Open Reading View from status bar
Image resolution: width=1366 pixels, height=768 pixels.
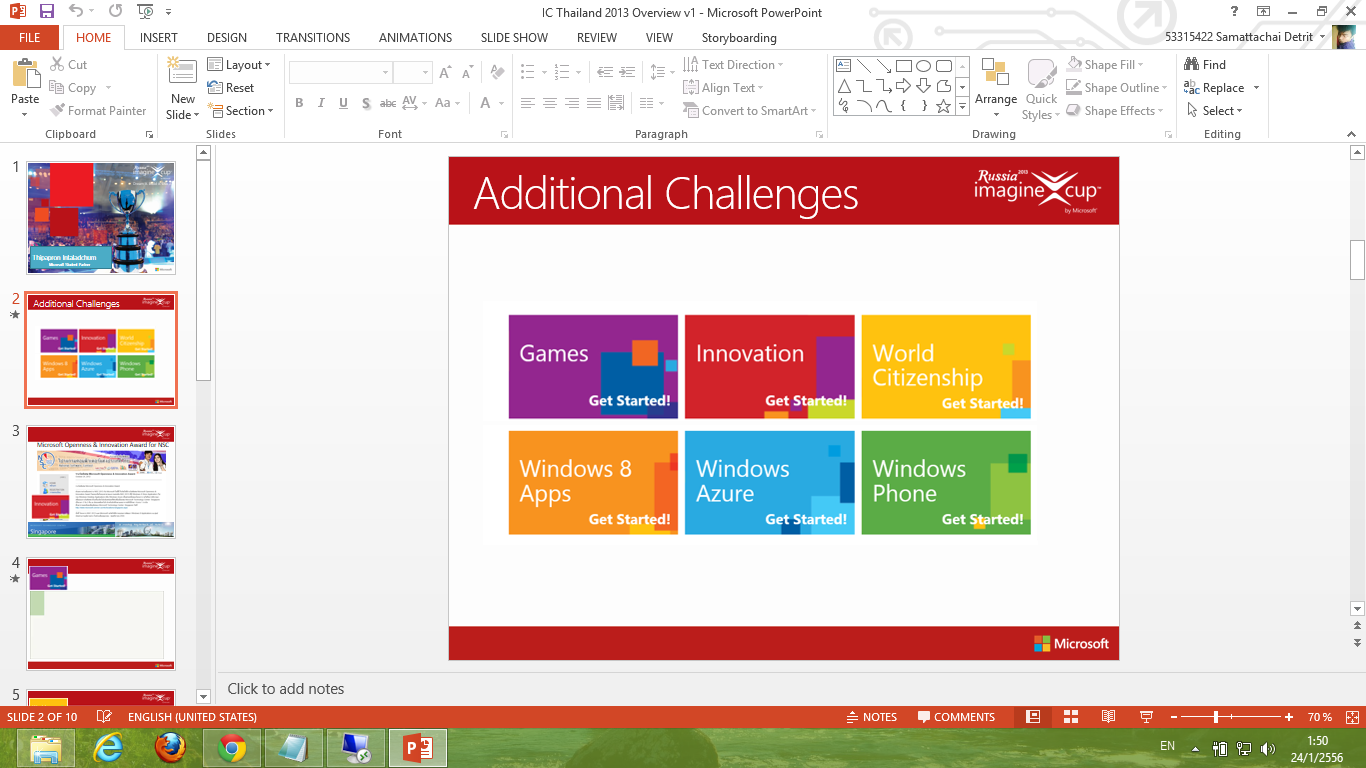[1108, 717]
